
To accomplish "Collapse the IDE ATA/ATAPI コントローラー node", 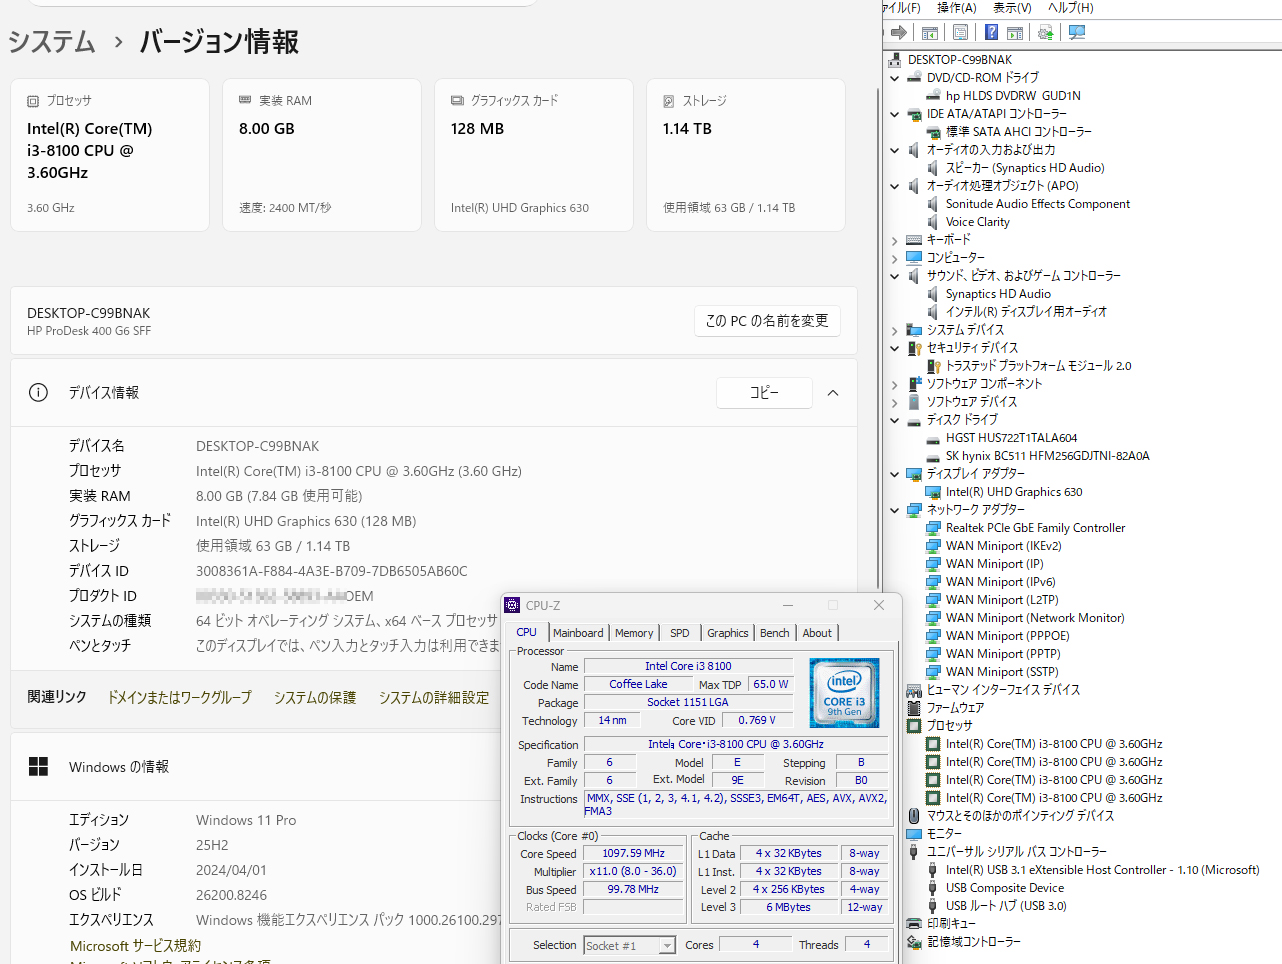I will [895, 114].
